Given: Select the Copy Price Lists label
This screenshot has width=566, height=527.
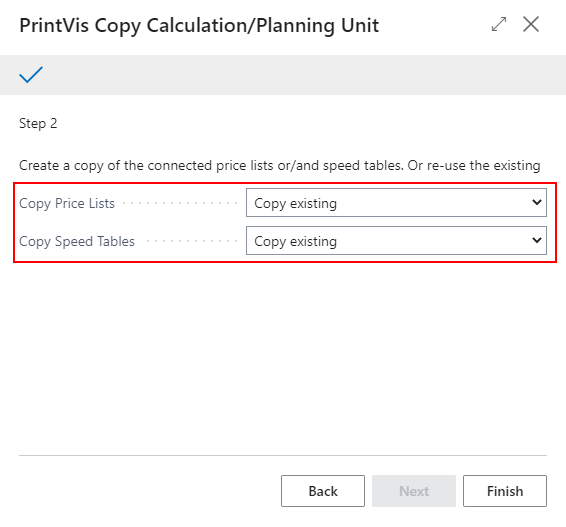Looking at the screenshot, I should 67,203.
